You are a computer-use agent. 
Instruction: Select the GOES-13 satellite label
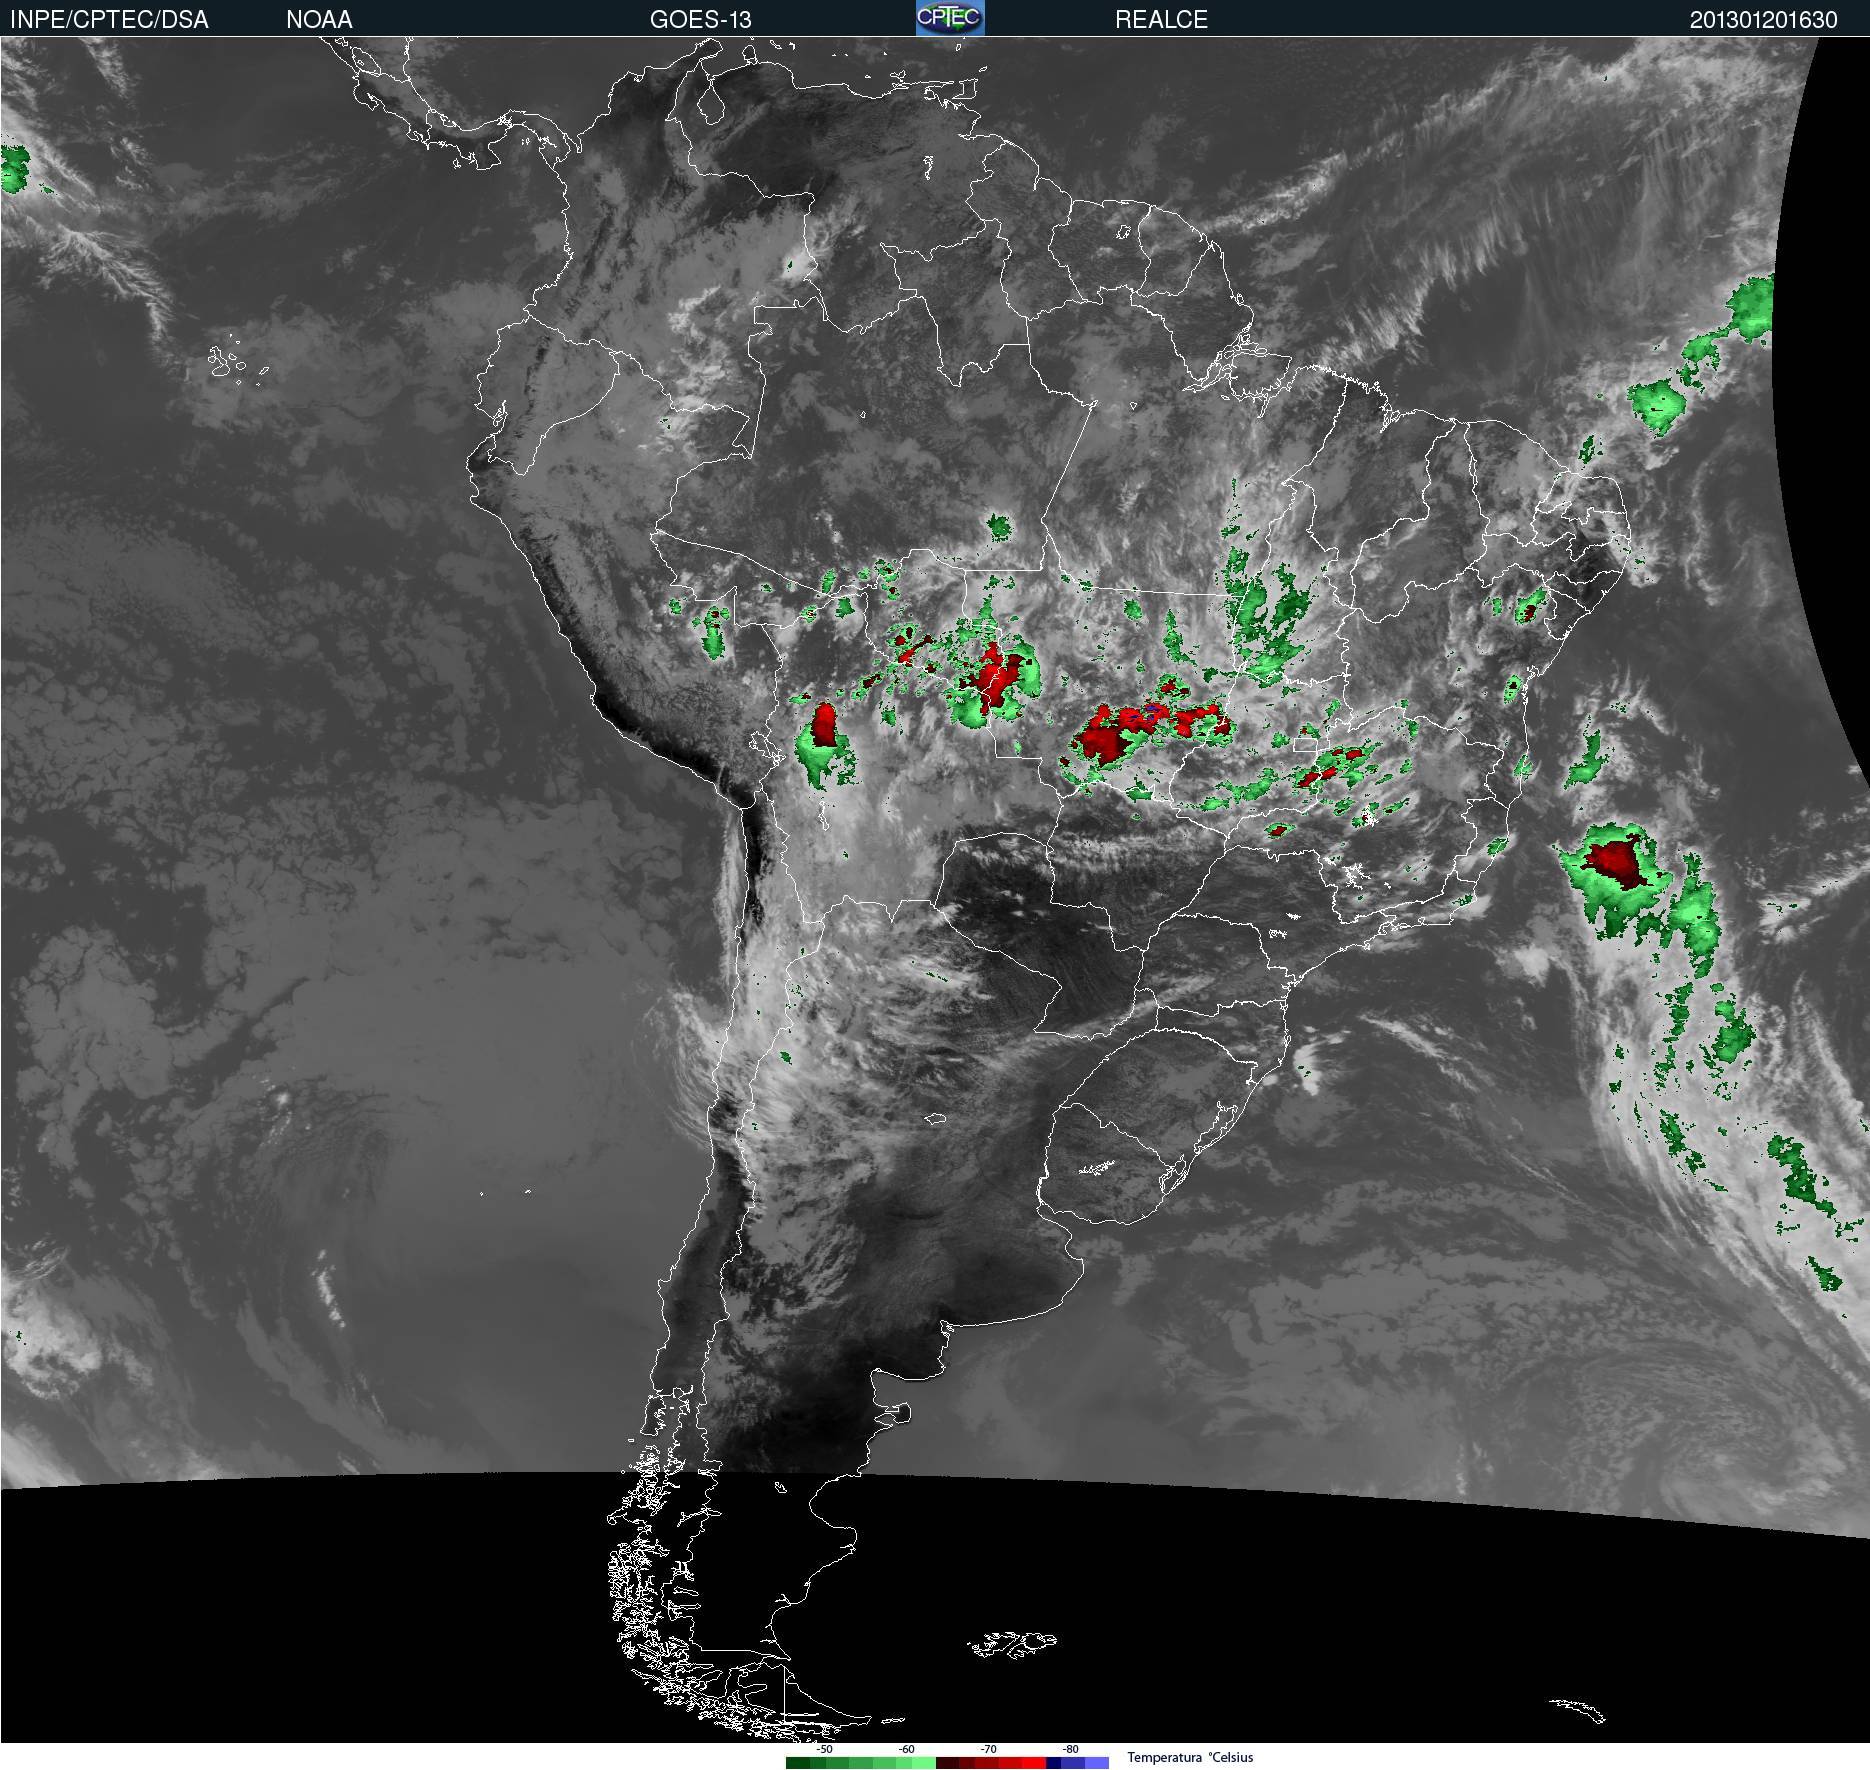701,20
